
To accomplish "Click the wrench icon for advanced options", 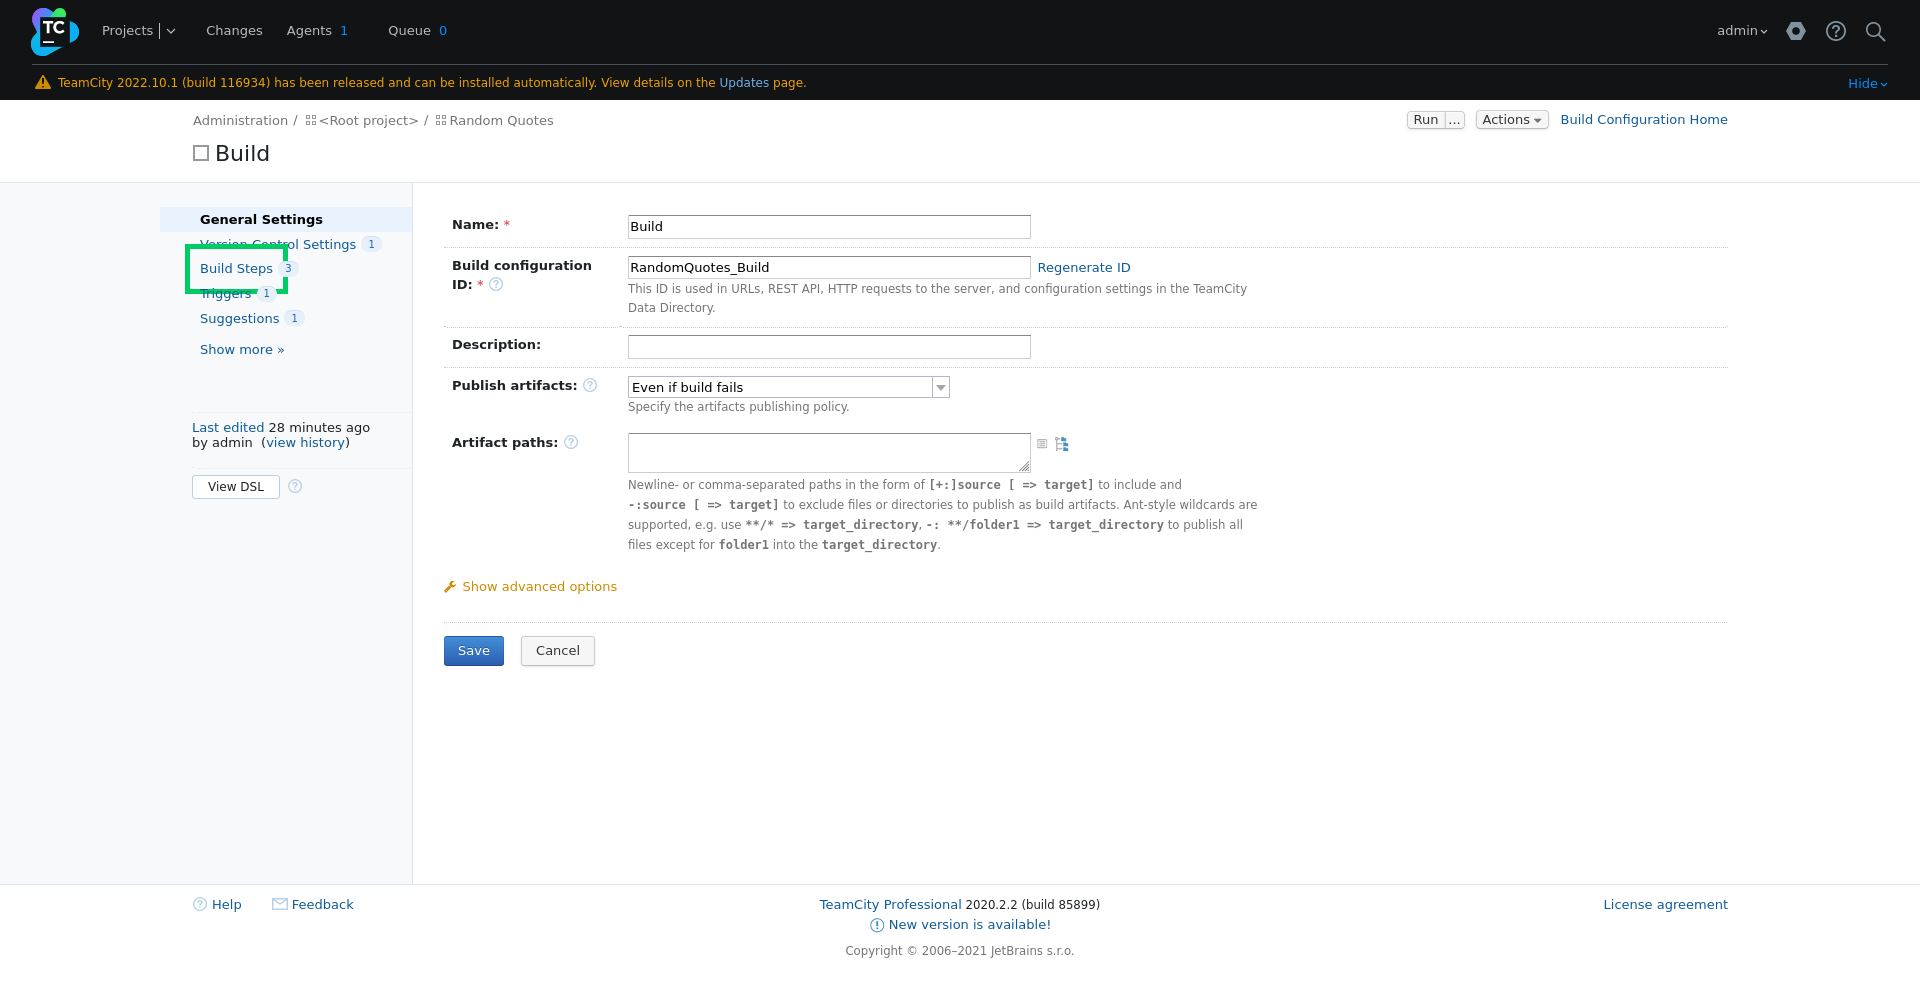I will coord(450,587).
